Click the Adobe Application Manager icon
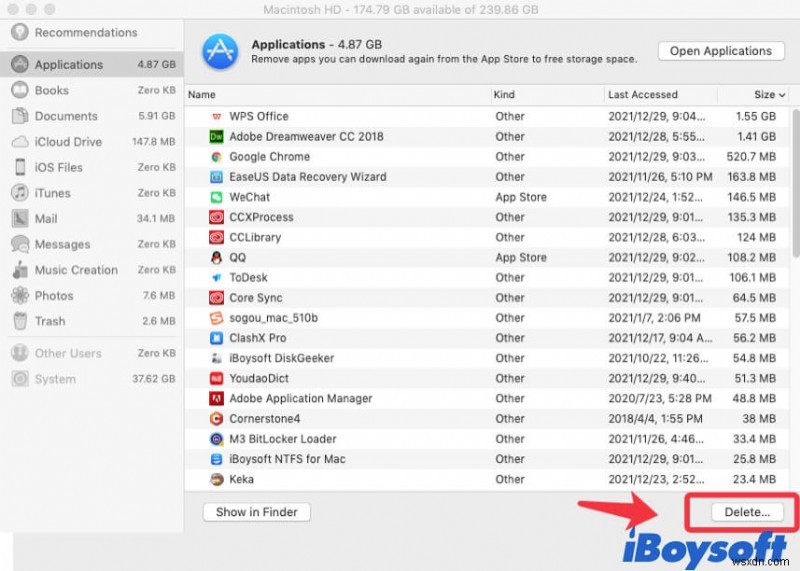Image resolution: width=800 pixels, height=571 pixels. coord(216,399)
